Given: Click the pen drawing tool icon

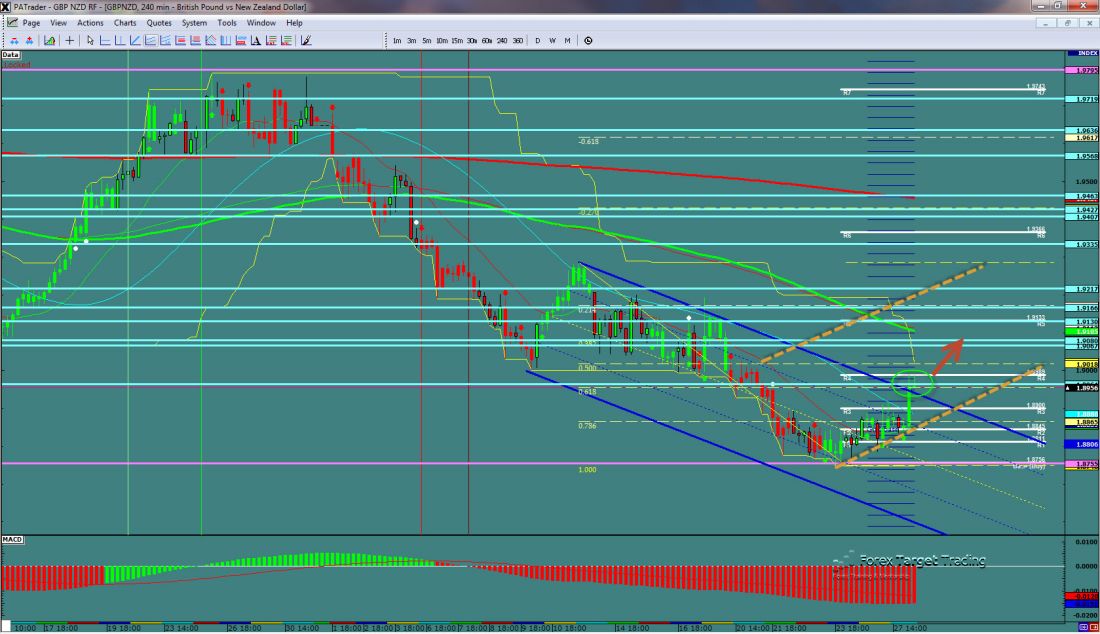Looking at the screenshot, I should (305, 41).
